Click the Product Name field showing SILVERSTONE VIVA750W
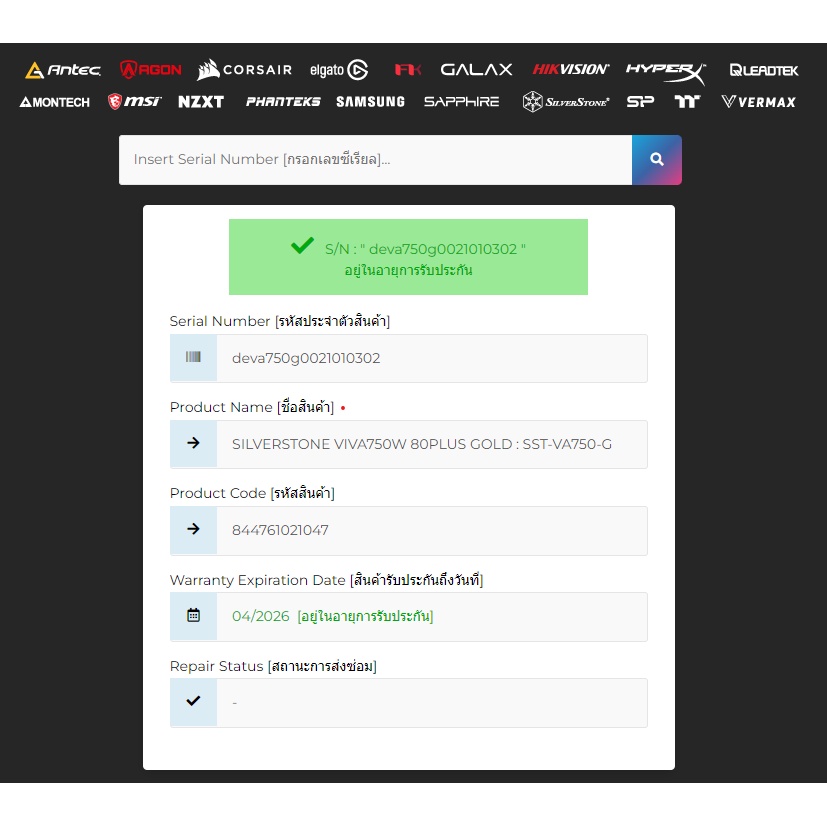This screenshot has width=827, height=827. tap(432, 444)
